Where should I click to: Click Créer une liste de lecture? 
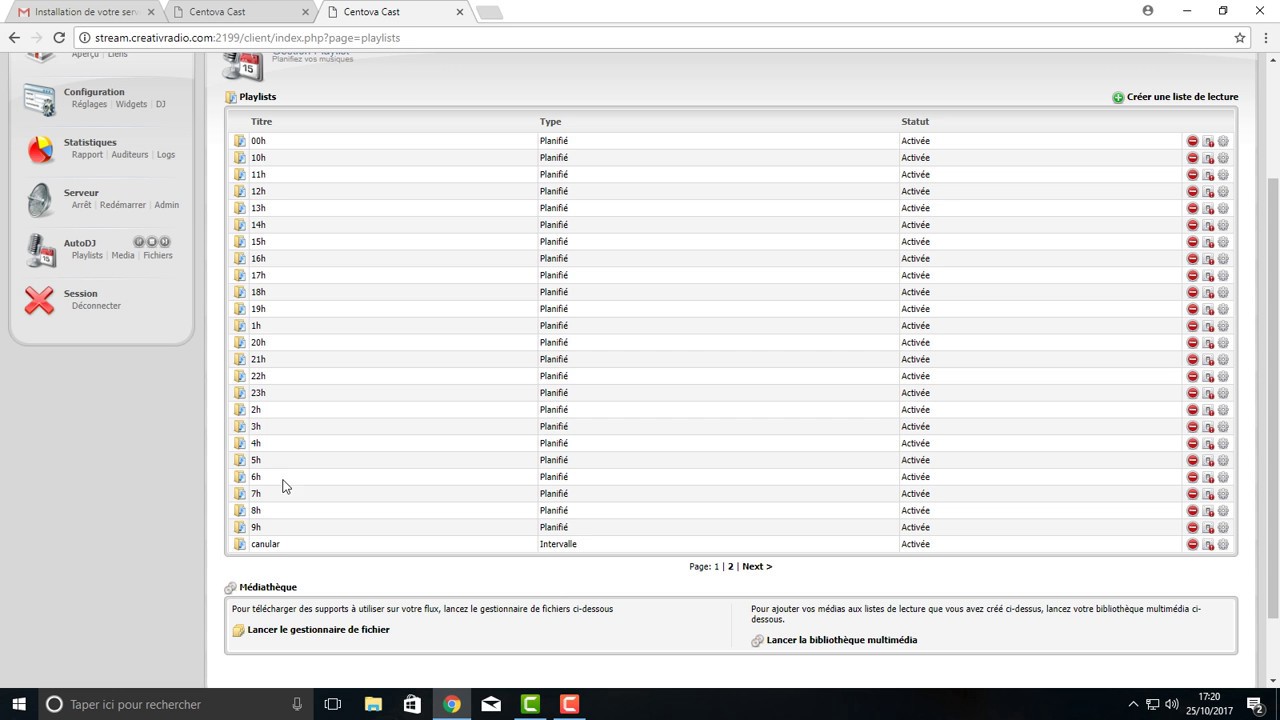tap(1182, 97)
